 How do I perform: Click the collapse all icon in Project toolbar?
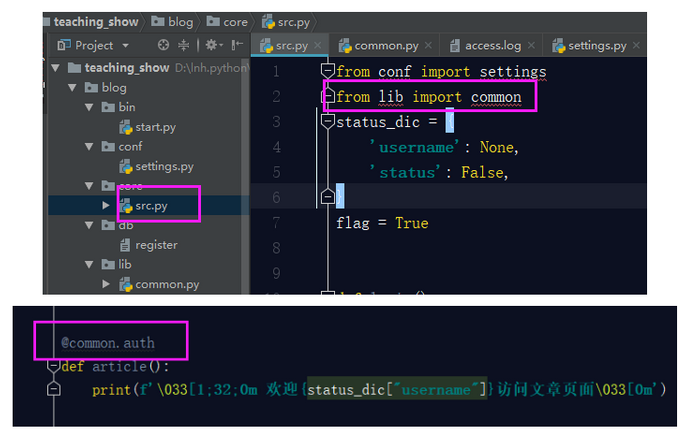click(183, 45)
